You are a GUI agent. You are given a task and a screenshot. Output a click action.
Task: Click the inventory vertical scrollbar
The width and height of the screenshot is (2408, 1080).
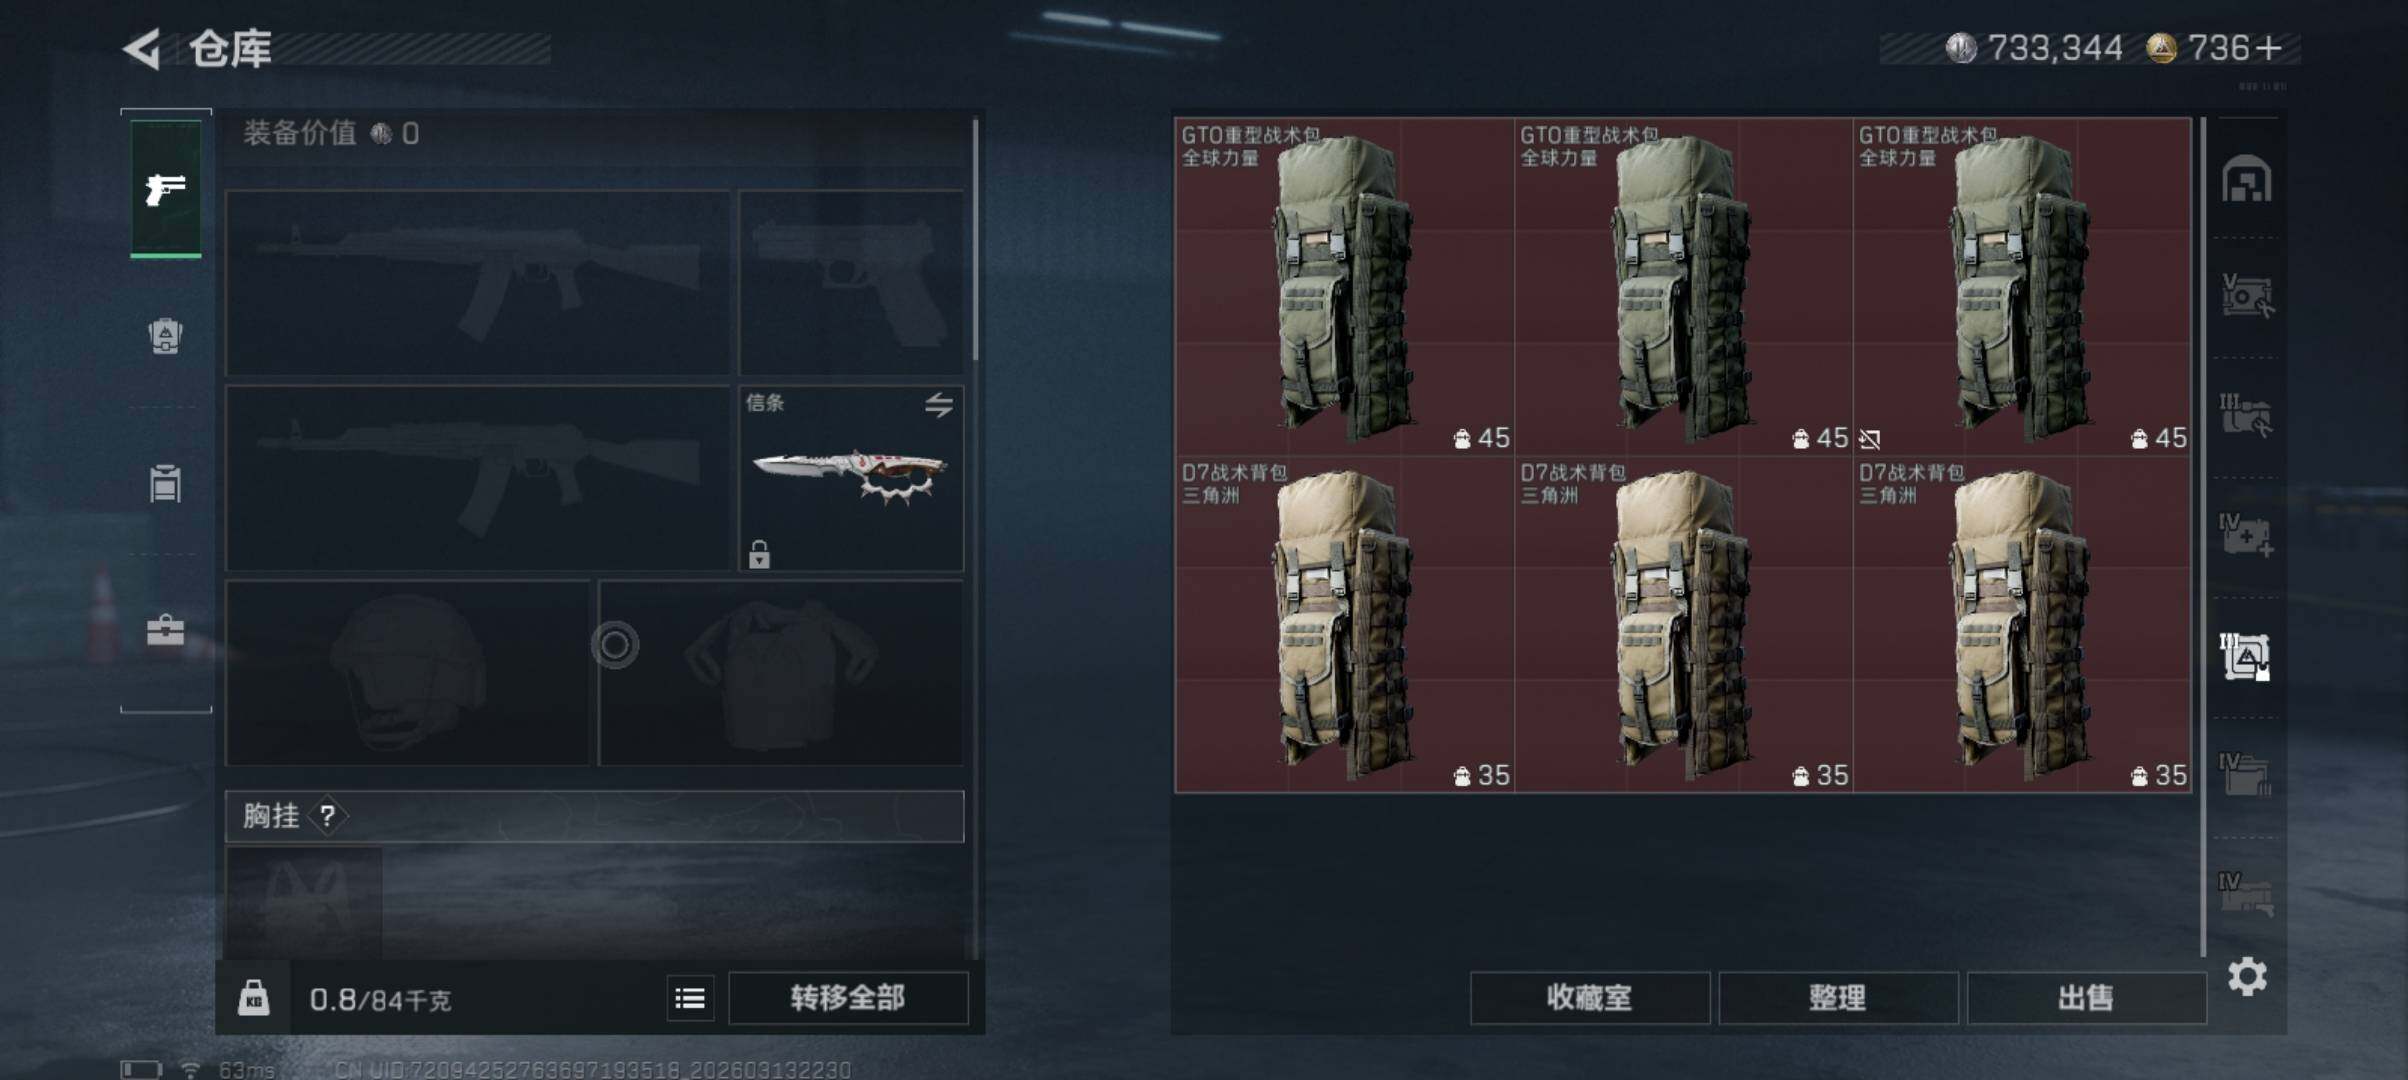coord(2203,537)
